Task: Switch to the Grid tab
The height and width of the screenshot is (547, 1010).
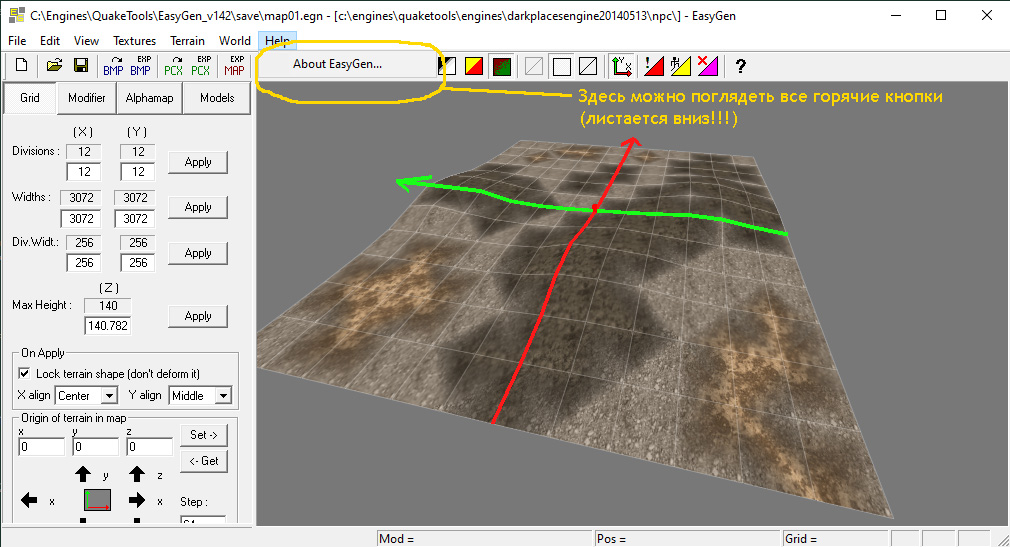Action: [x=30, y=98]
